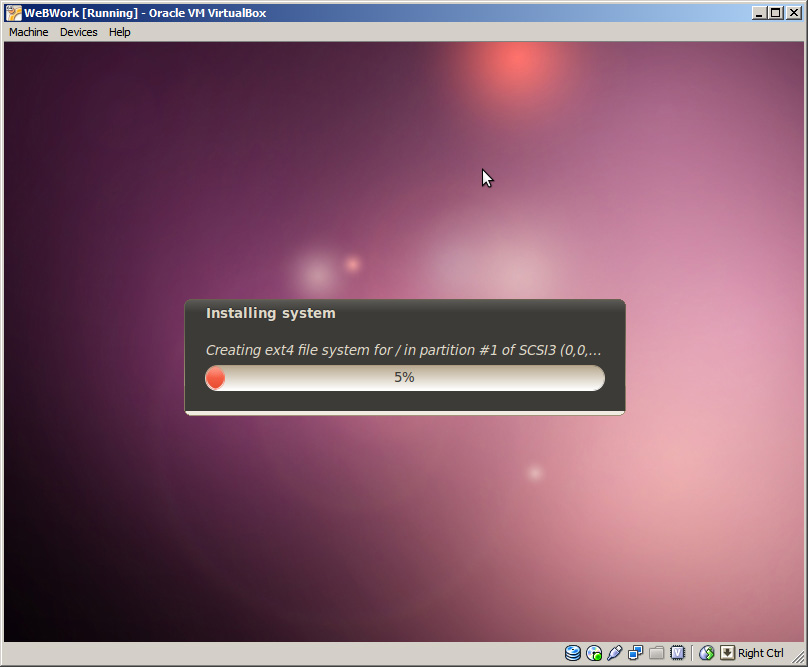Viewport: 808px width, 667px height.
Task: Click the hard disk activity icon
Action: (x=573, y=653)
